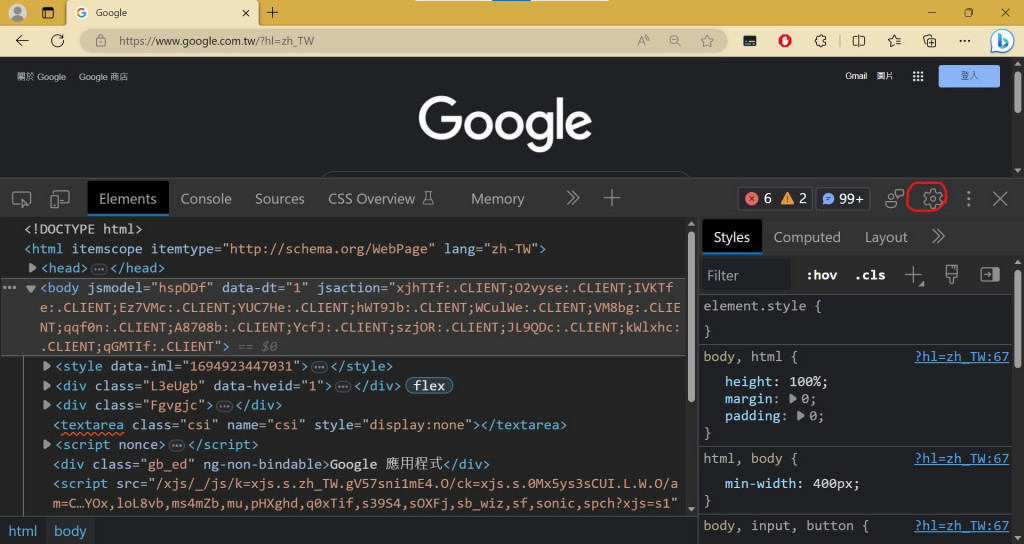Reload the Google page
This screenshot has height=544, width=1024.
point(57,40)
